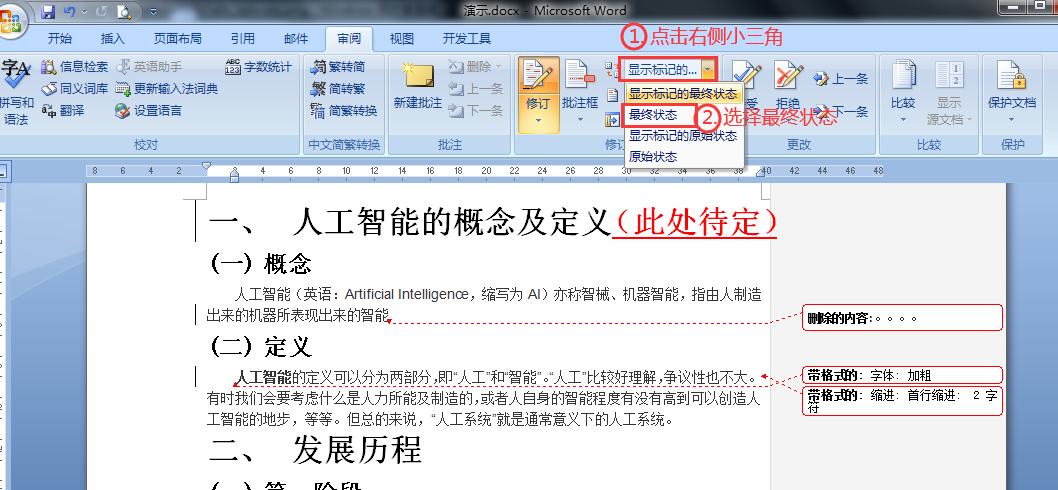Switch to the 视图 ribbon tab

pos(401,39)
